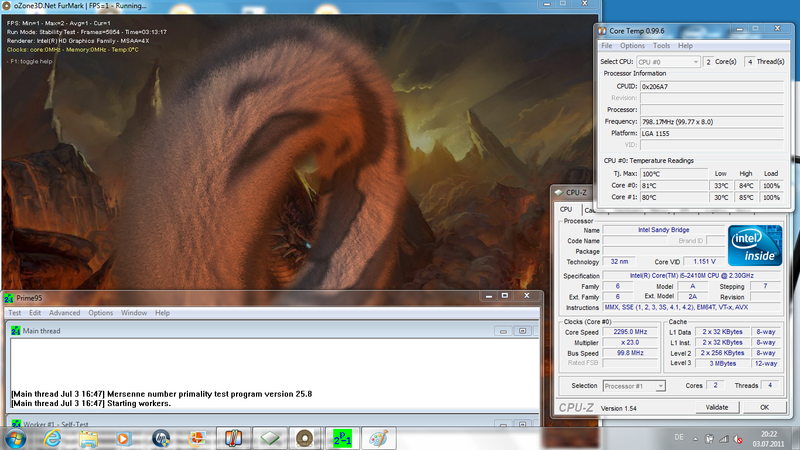This screenshot has width=800, height=450.
Task: Switch to Prime95 green taskbar icon
Action: pyautogui.click(x=342, y=438)
